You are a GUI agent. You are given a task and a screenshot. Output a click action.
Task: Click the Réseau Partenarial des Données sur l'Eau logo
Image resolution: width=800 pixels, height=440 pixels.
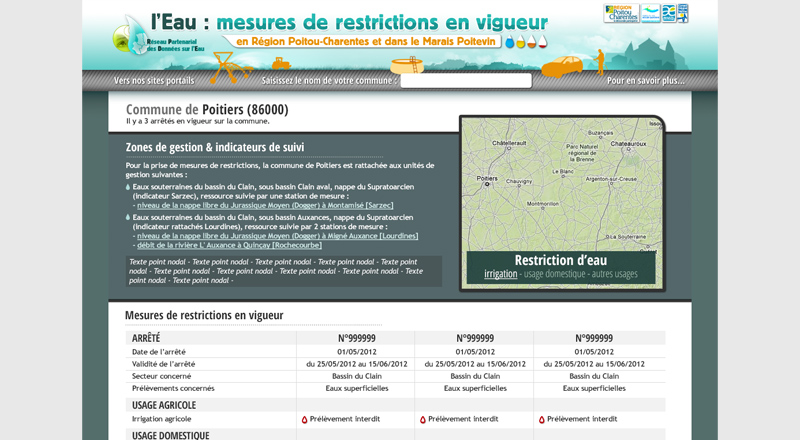(x=158, y=36)
